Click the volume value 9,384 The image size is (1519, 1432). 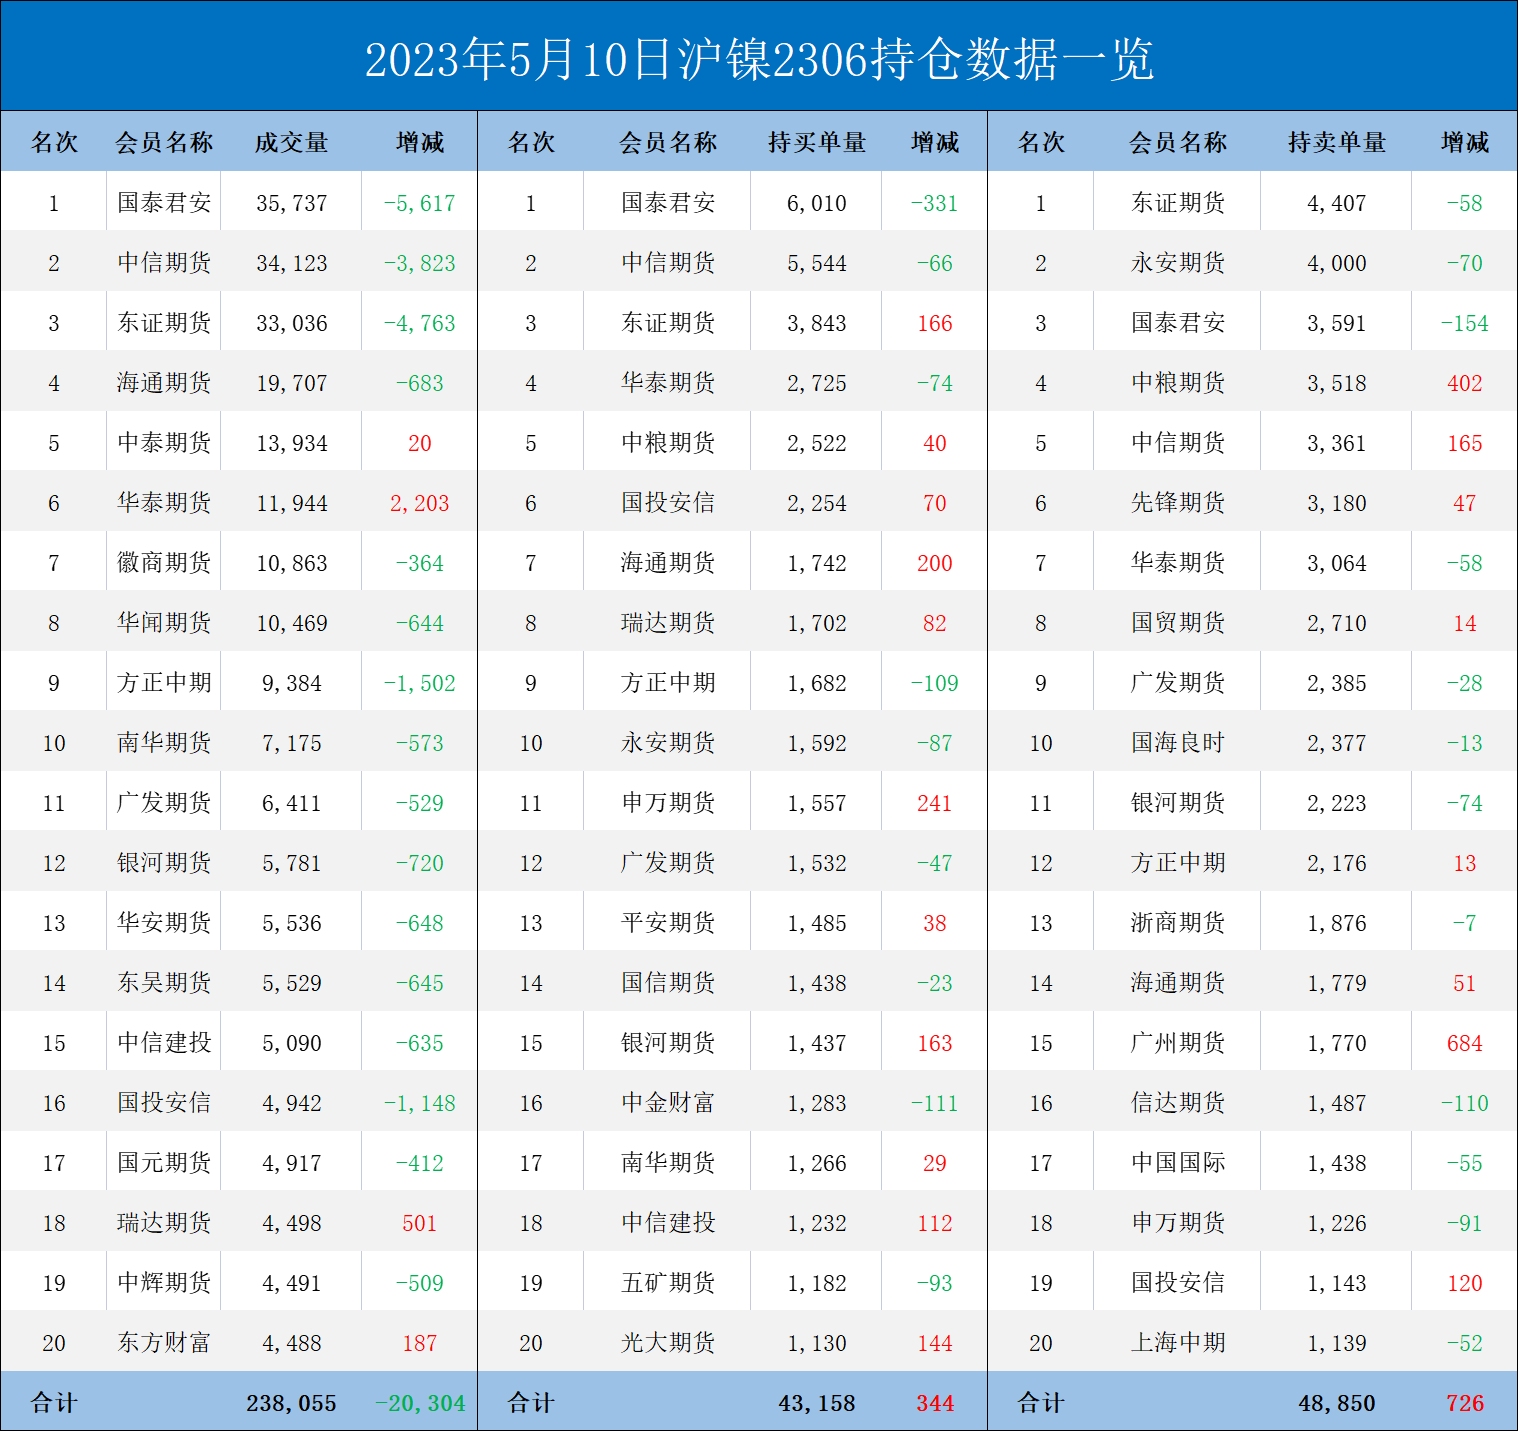click(x=291, y=683)
